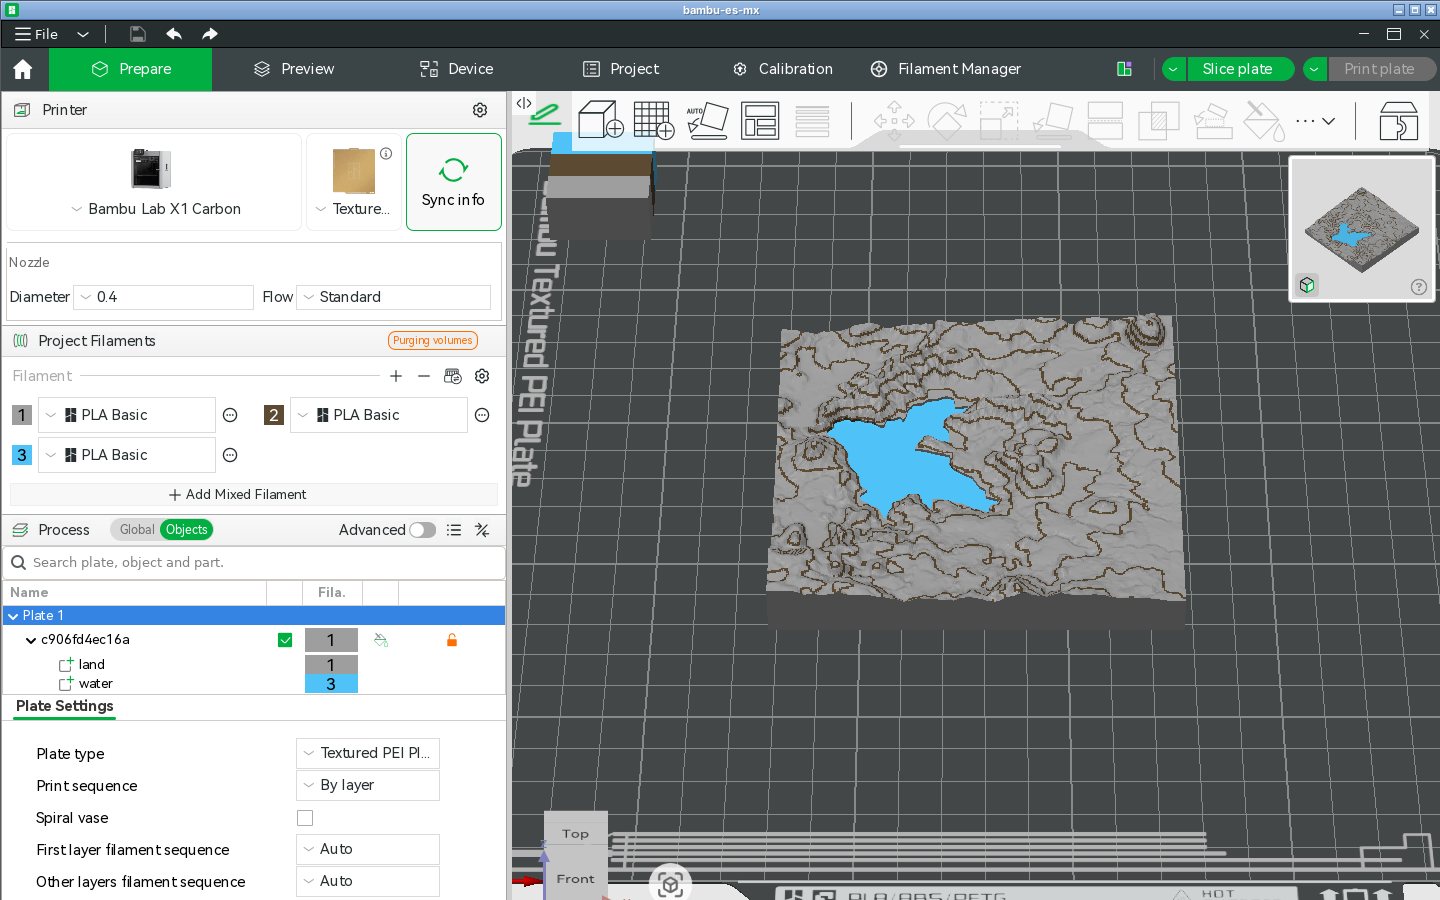1440x900 pixels.
Task: Open the Plate type dropdown
Action: [x=368, y=753]
